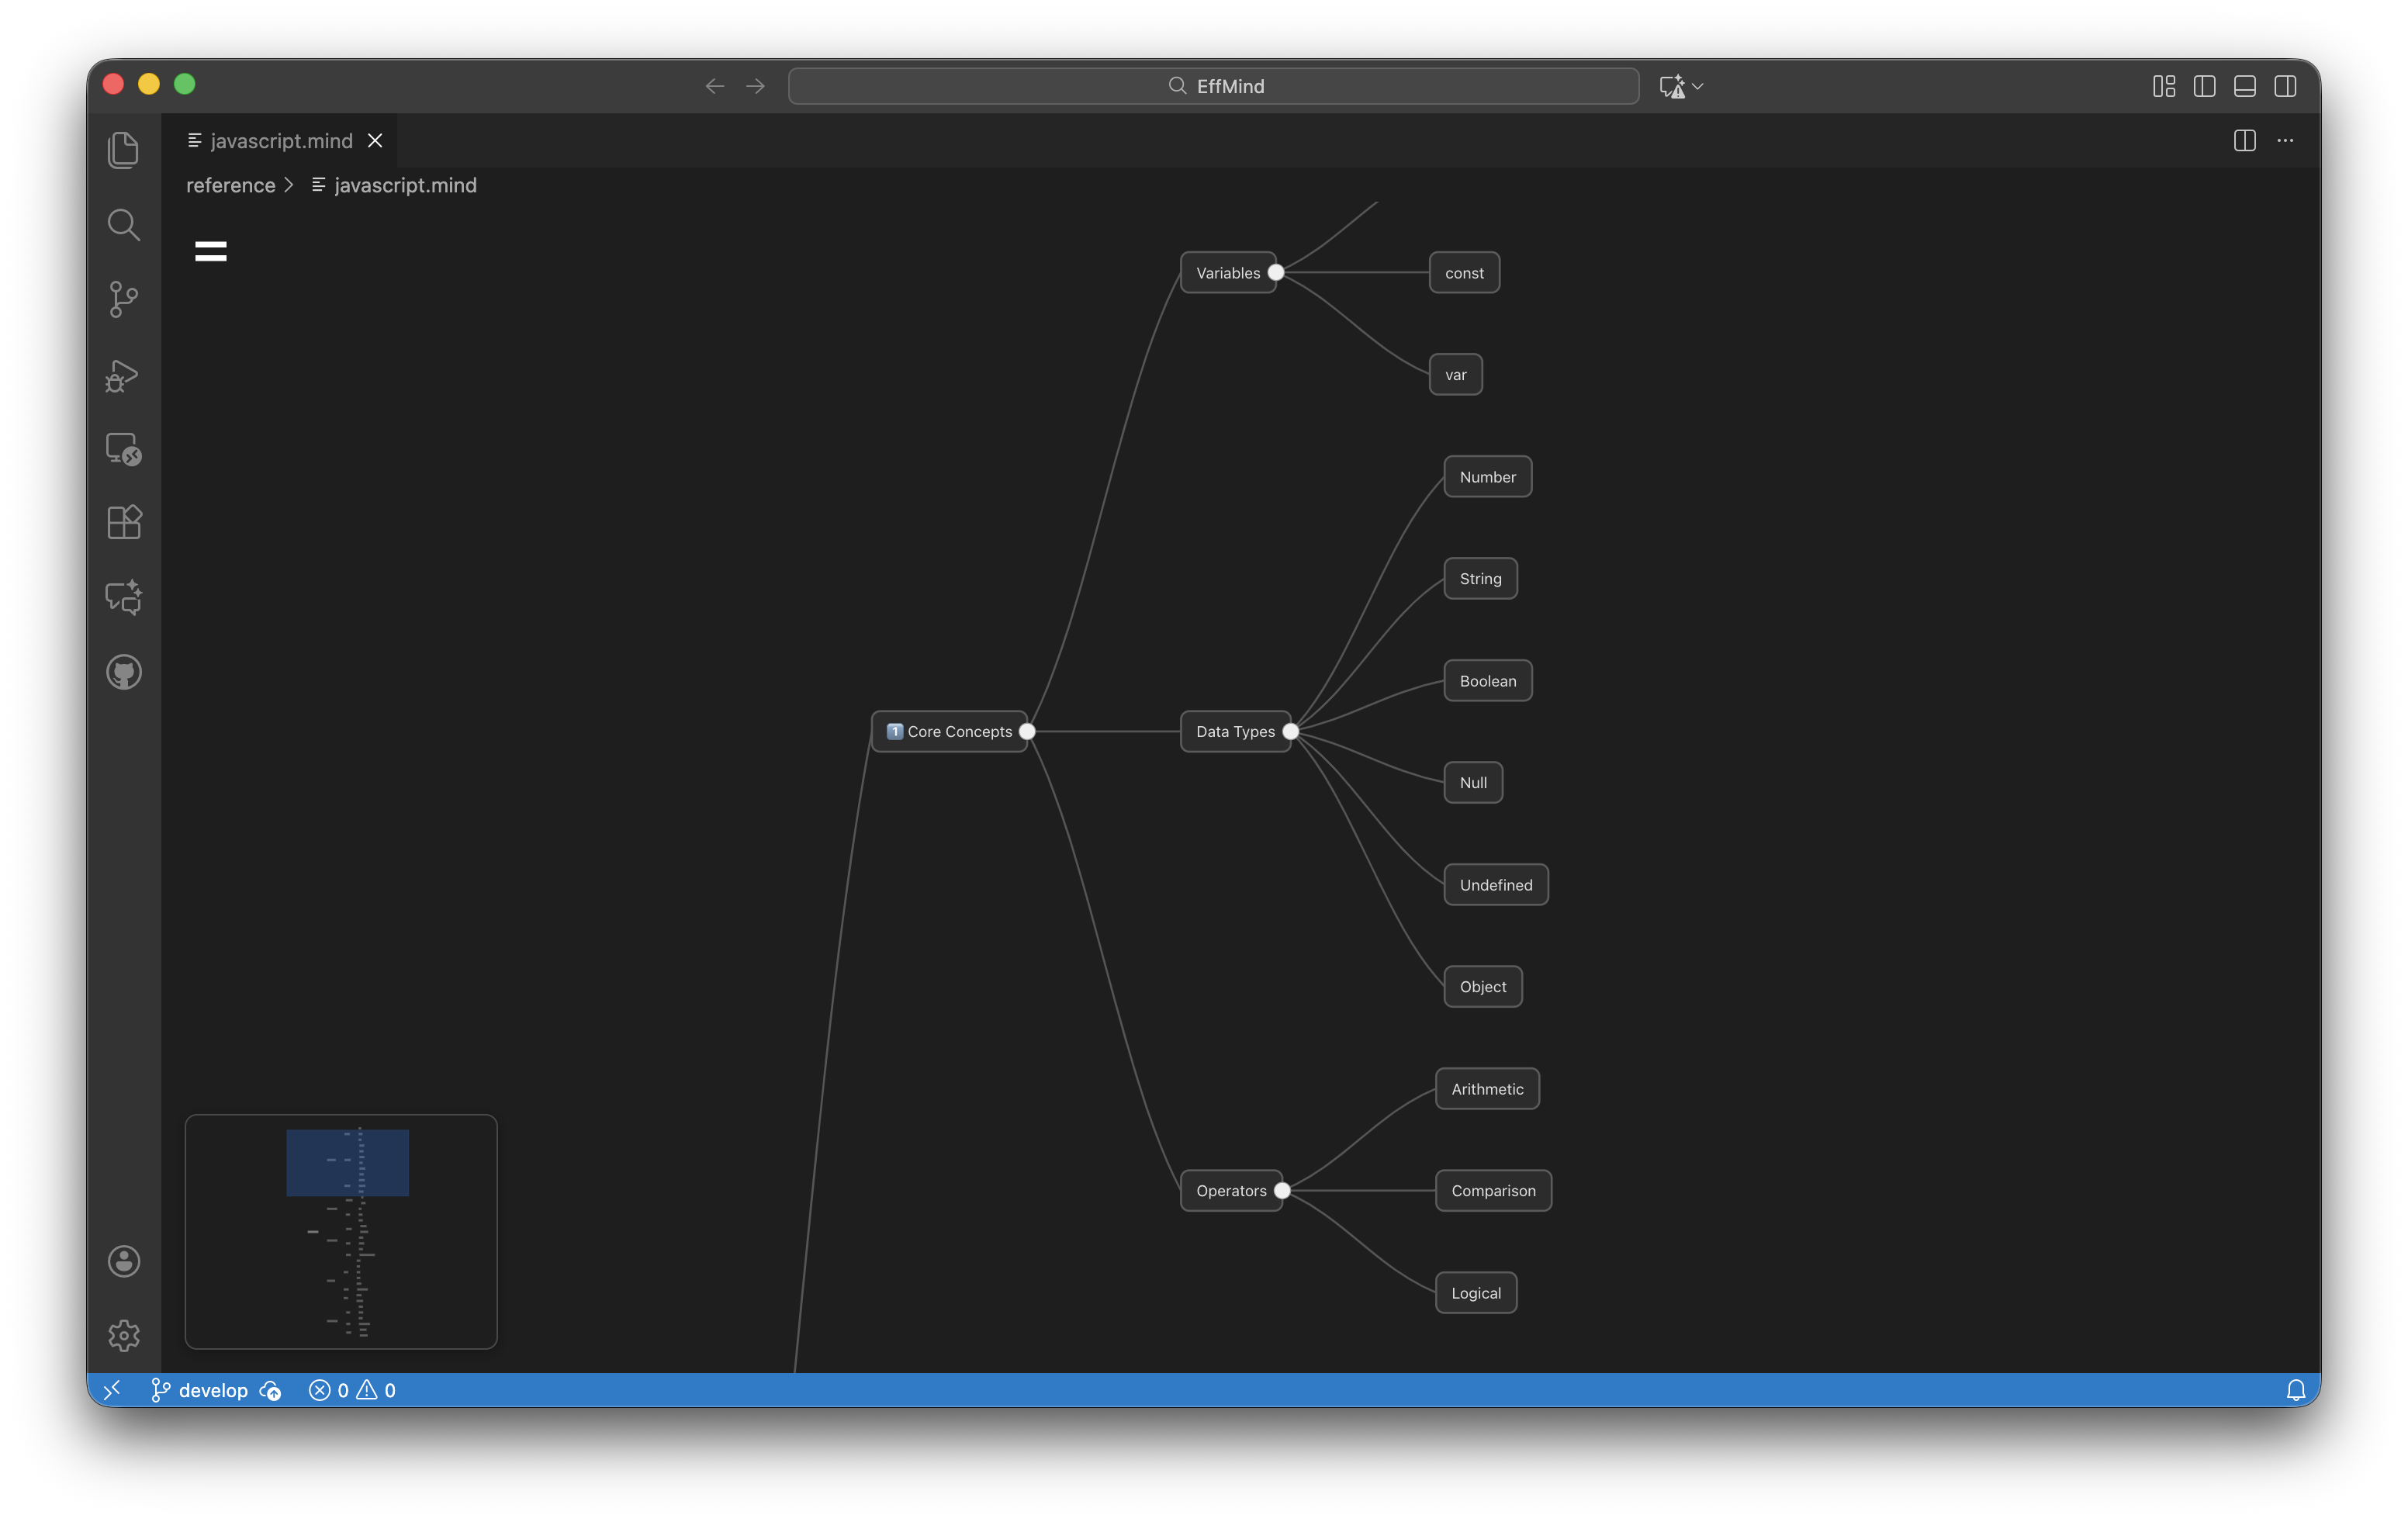Image resolution: width=2408 pixels, height=1522 pixels.
Task: Collapse the Data Types node handle
Action: 1290,731
